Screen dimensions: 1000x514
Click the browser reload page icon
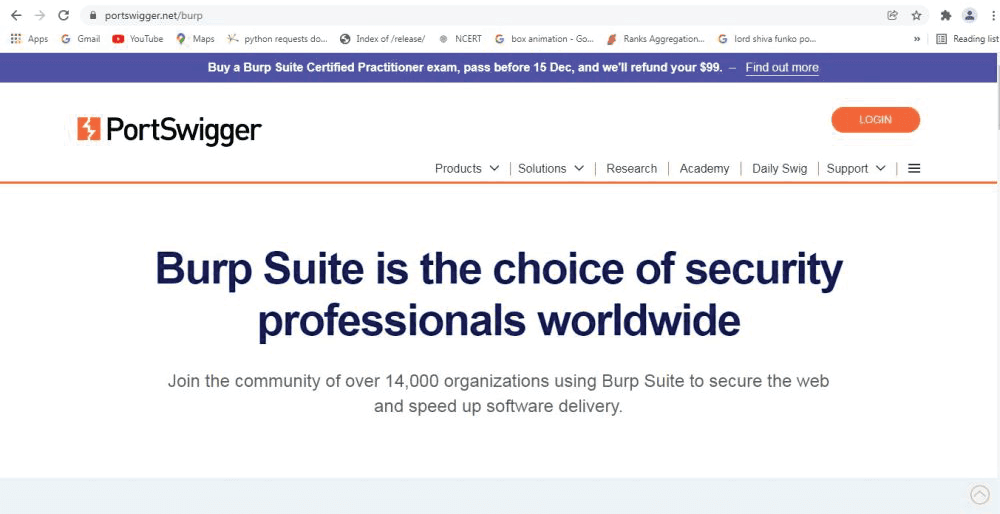tap(64, 15)
